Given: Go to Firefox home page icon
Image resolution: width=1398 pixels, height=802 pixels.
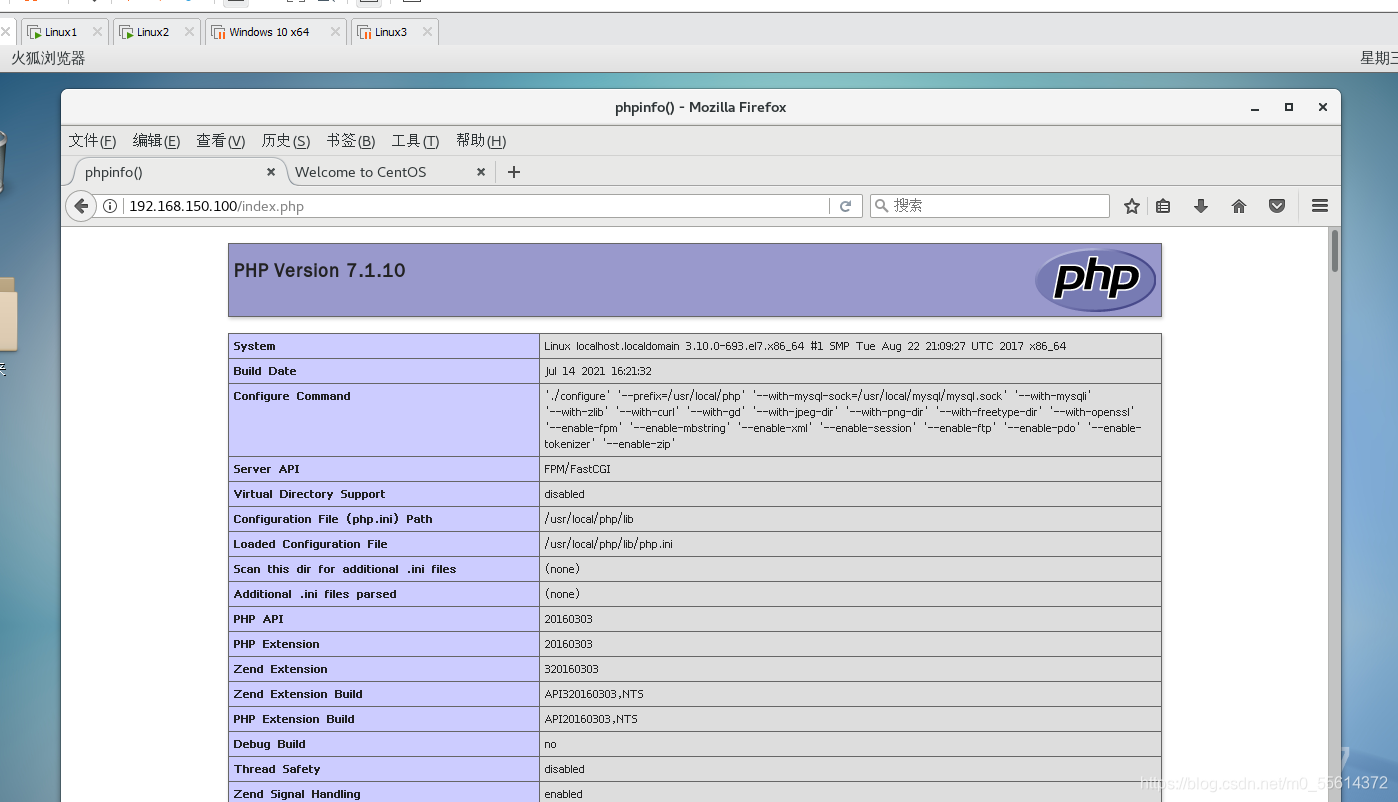Looking at the screenshot, I should pos(1239,206).
